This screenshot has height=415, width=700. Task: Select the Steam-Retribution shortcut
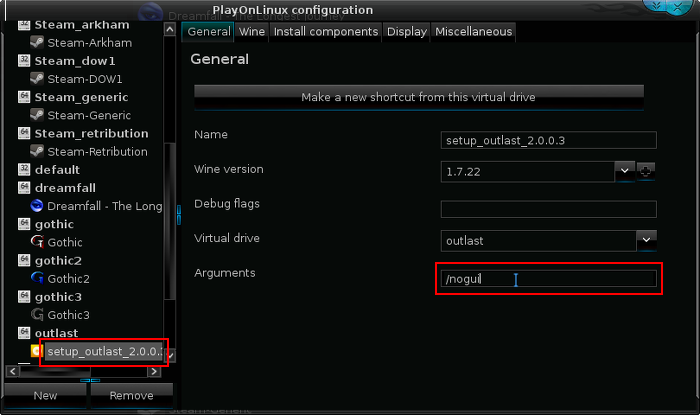pyautogui.click(x=97, y=151)
